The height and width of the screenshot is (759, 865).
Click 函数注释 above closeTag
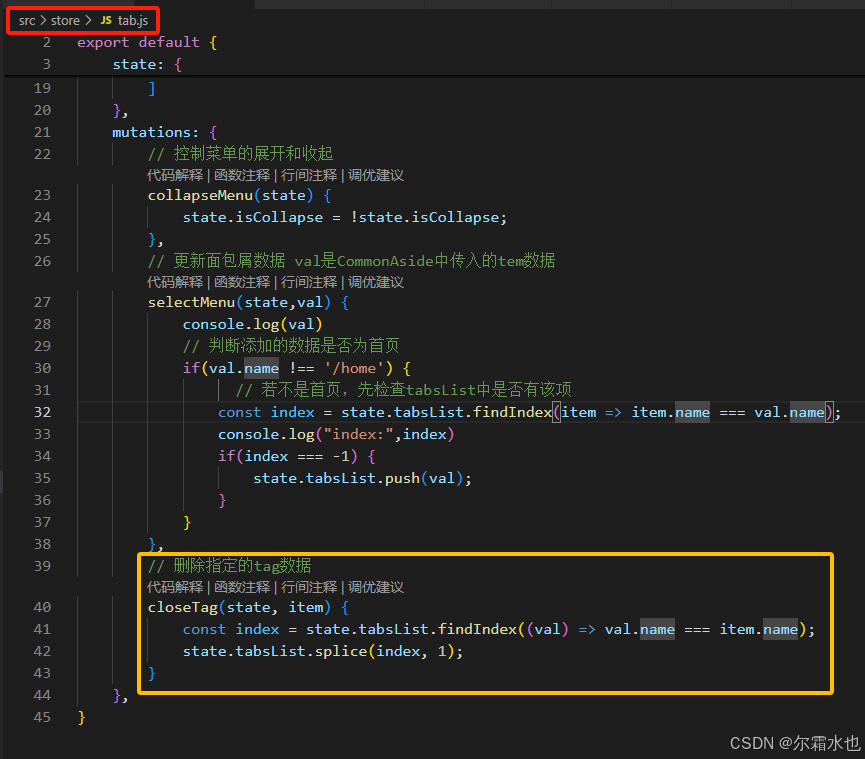coord(242,587)
